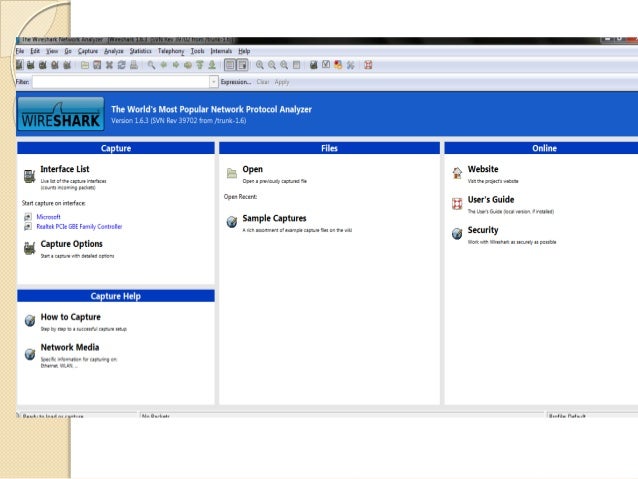This screenshot has width=638, height=479.
Task: Click the Interface List network card icon
Action: [29, 176]
